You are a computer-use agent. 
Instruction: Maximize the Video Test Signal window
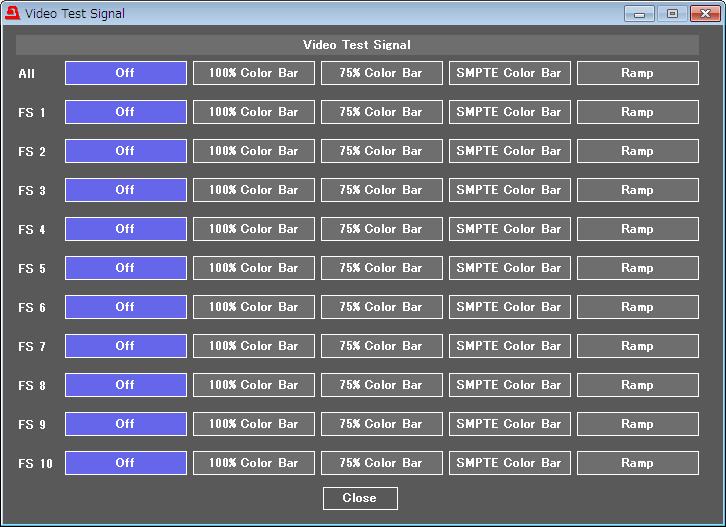click(x=672, y=14)
